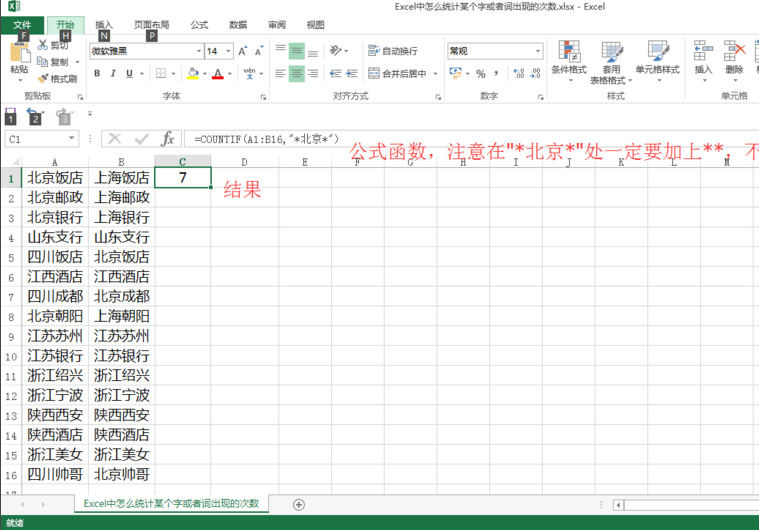Select cell C1 containing 7
759x530 pixels.
[182, 178]
